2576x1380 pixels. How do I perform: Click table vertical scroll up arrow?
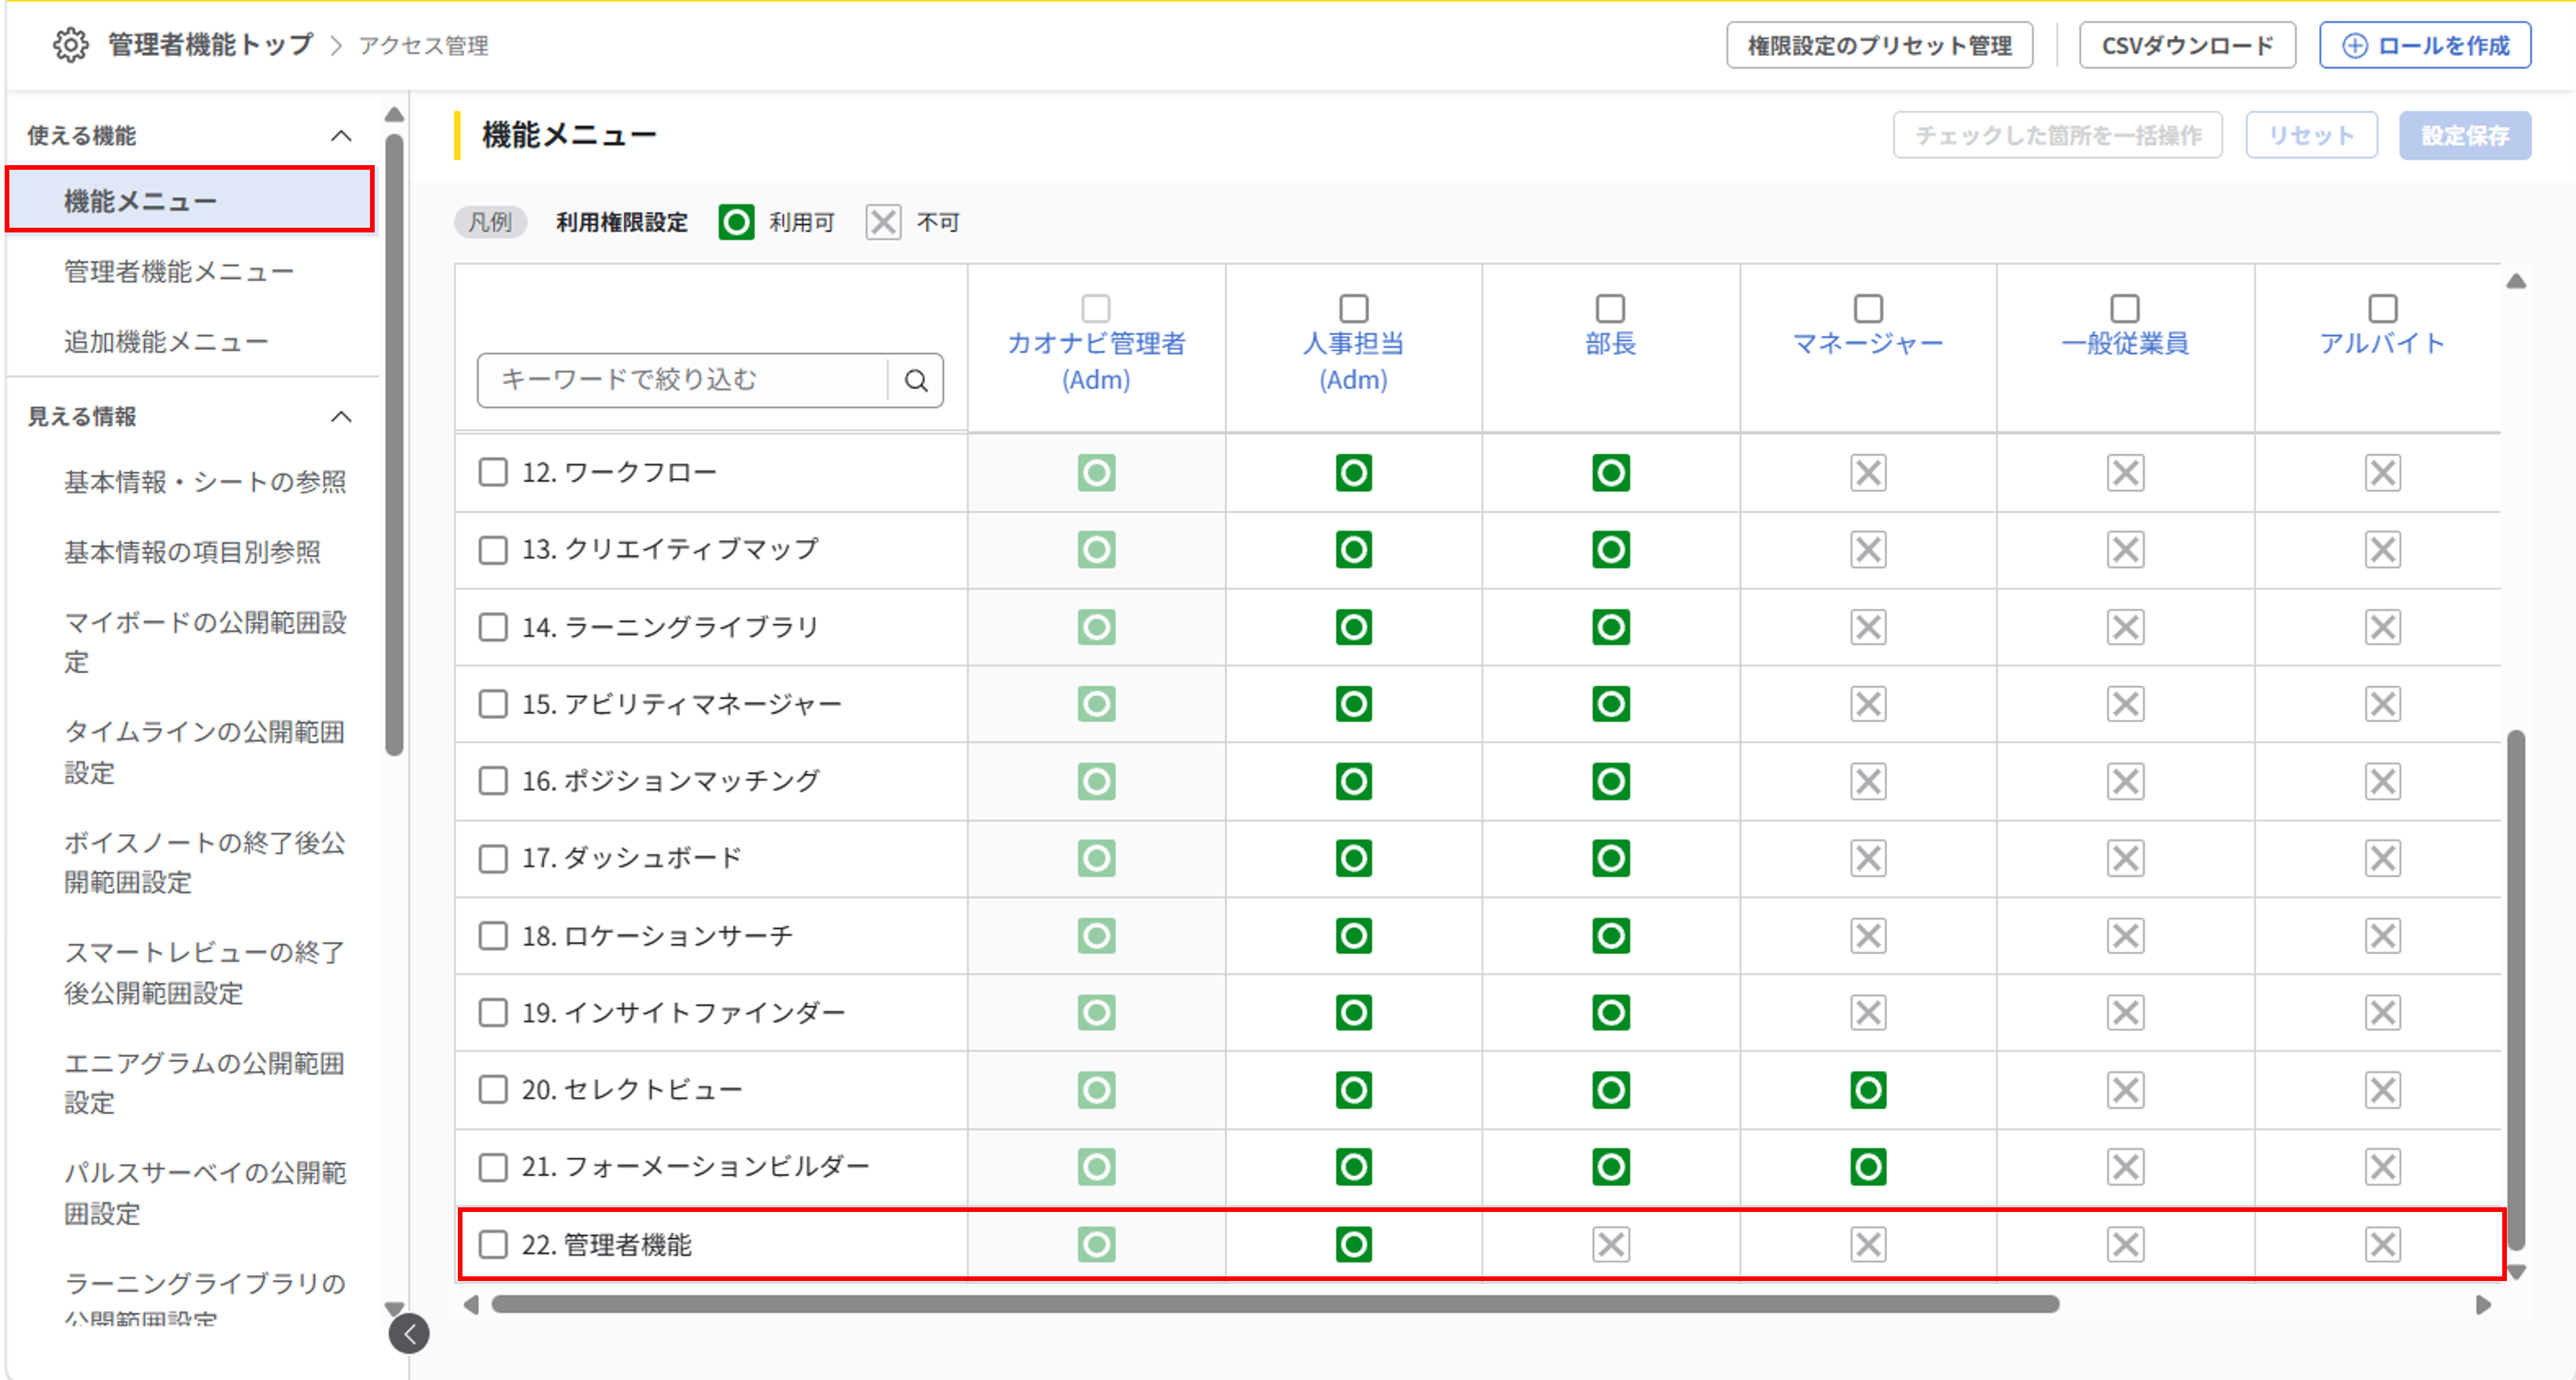tap(2516, 282)
